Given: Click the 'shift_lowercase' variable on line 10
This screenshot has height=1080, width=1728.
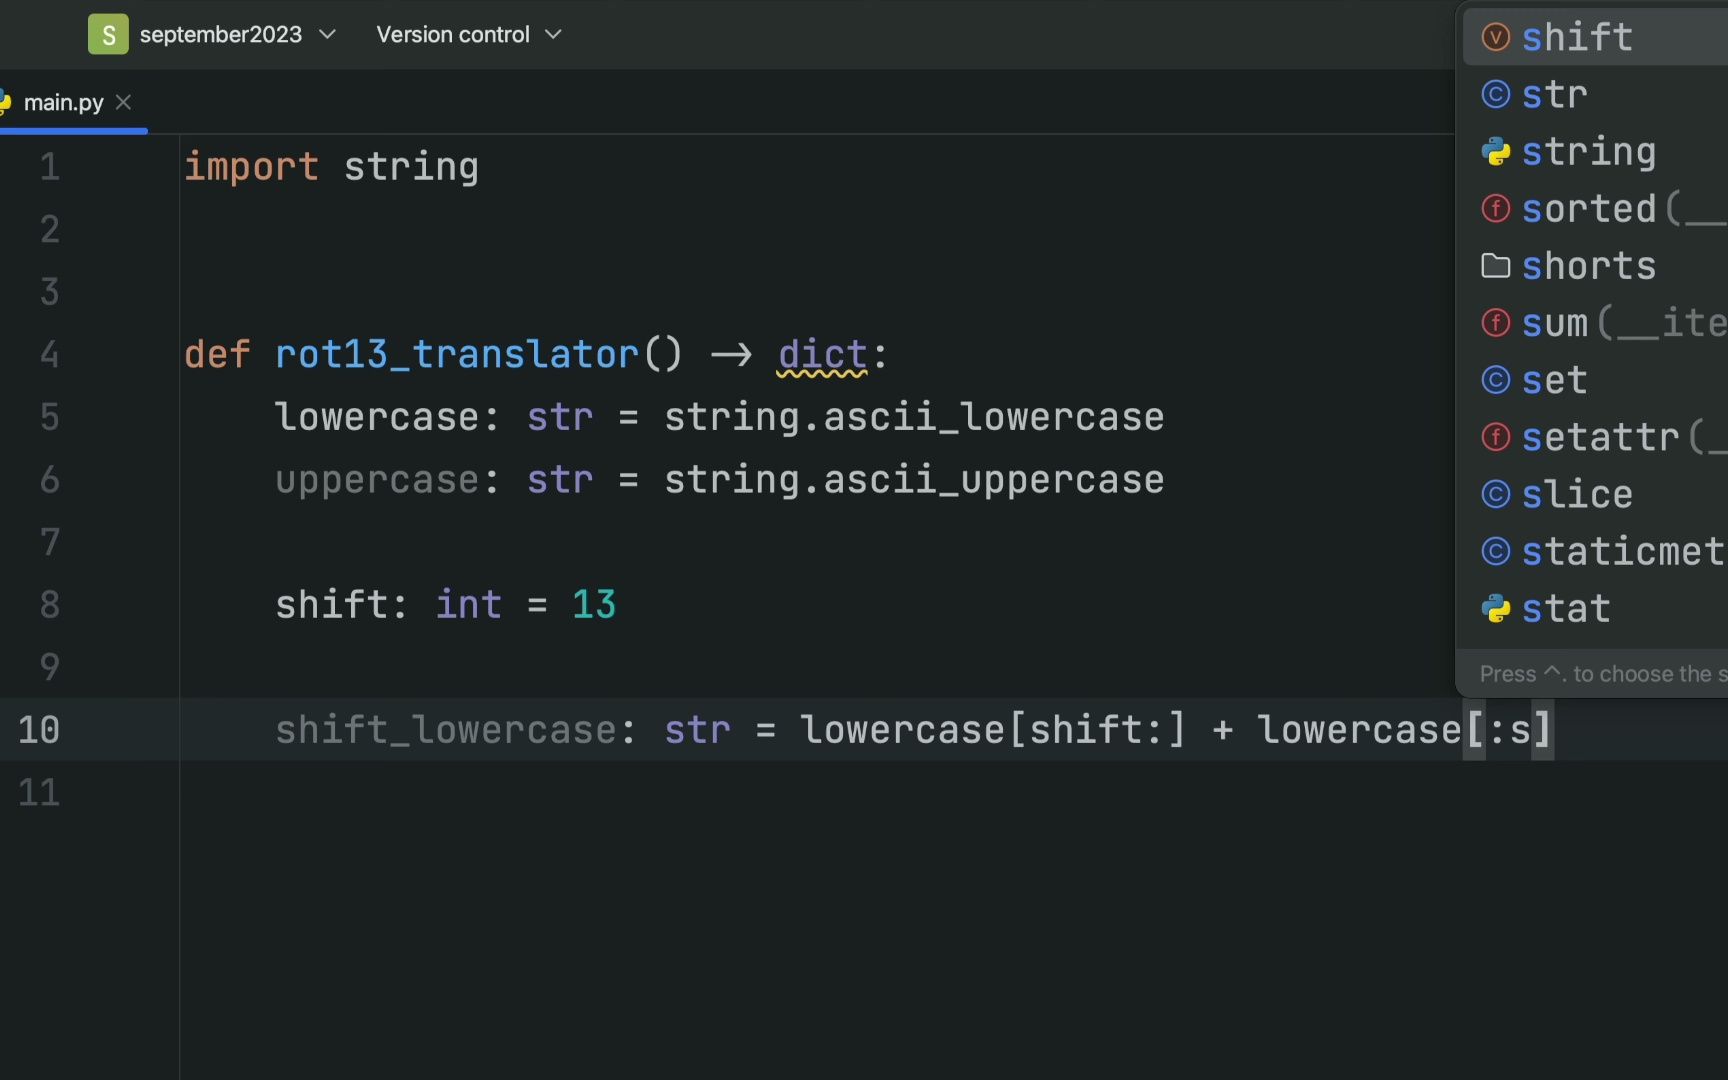Looking at the screenshot, I should (x=445, y=730).
